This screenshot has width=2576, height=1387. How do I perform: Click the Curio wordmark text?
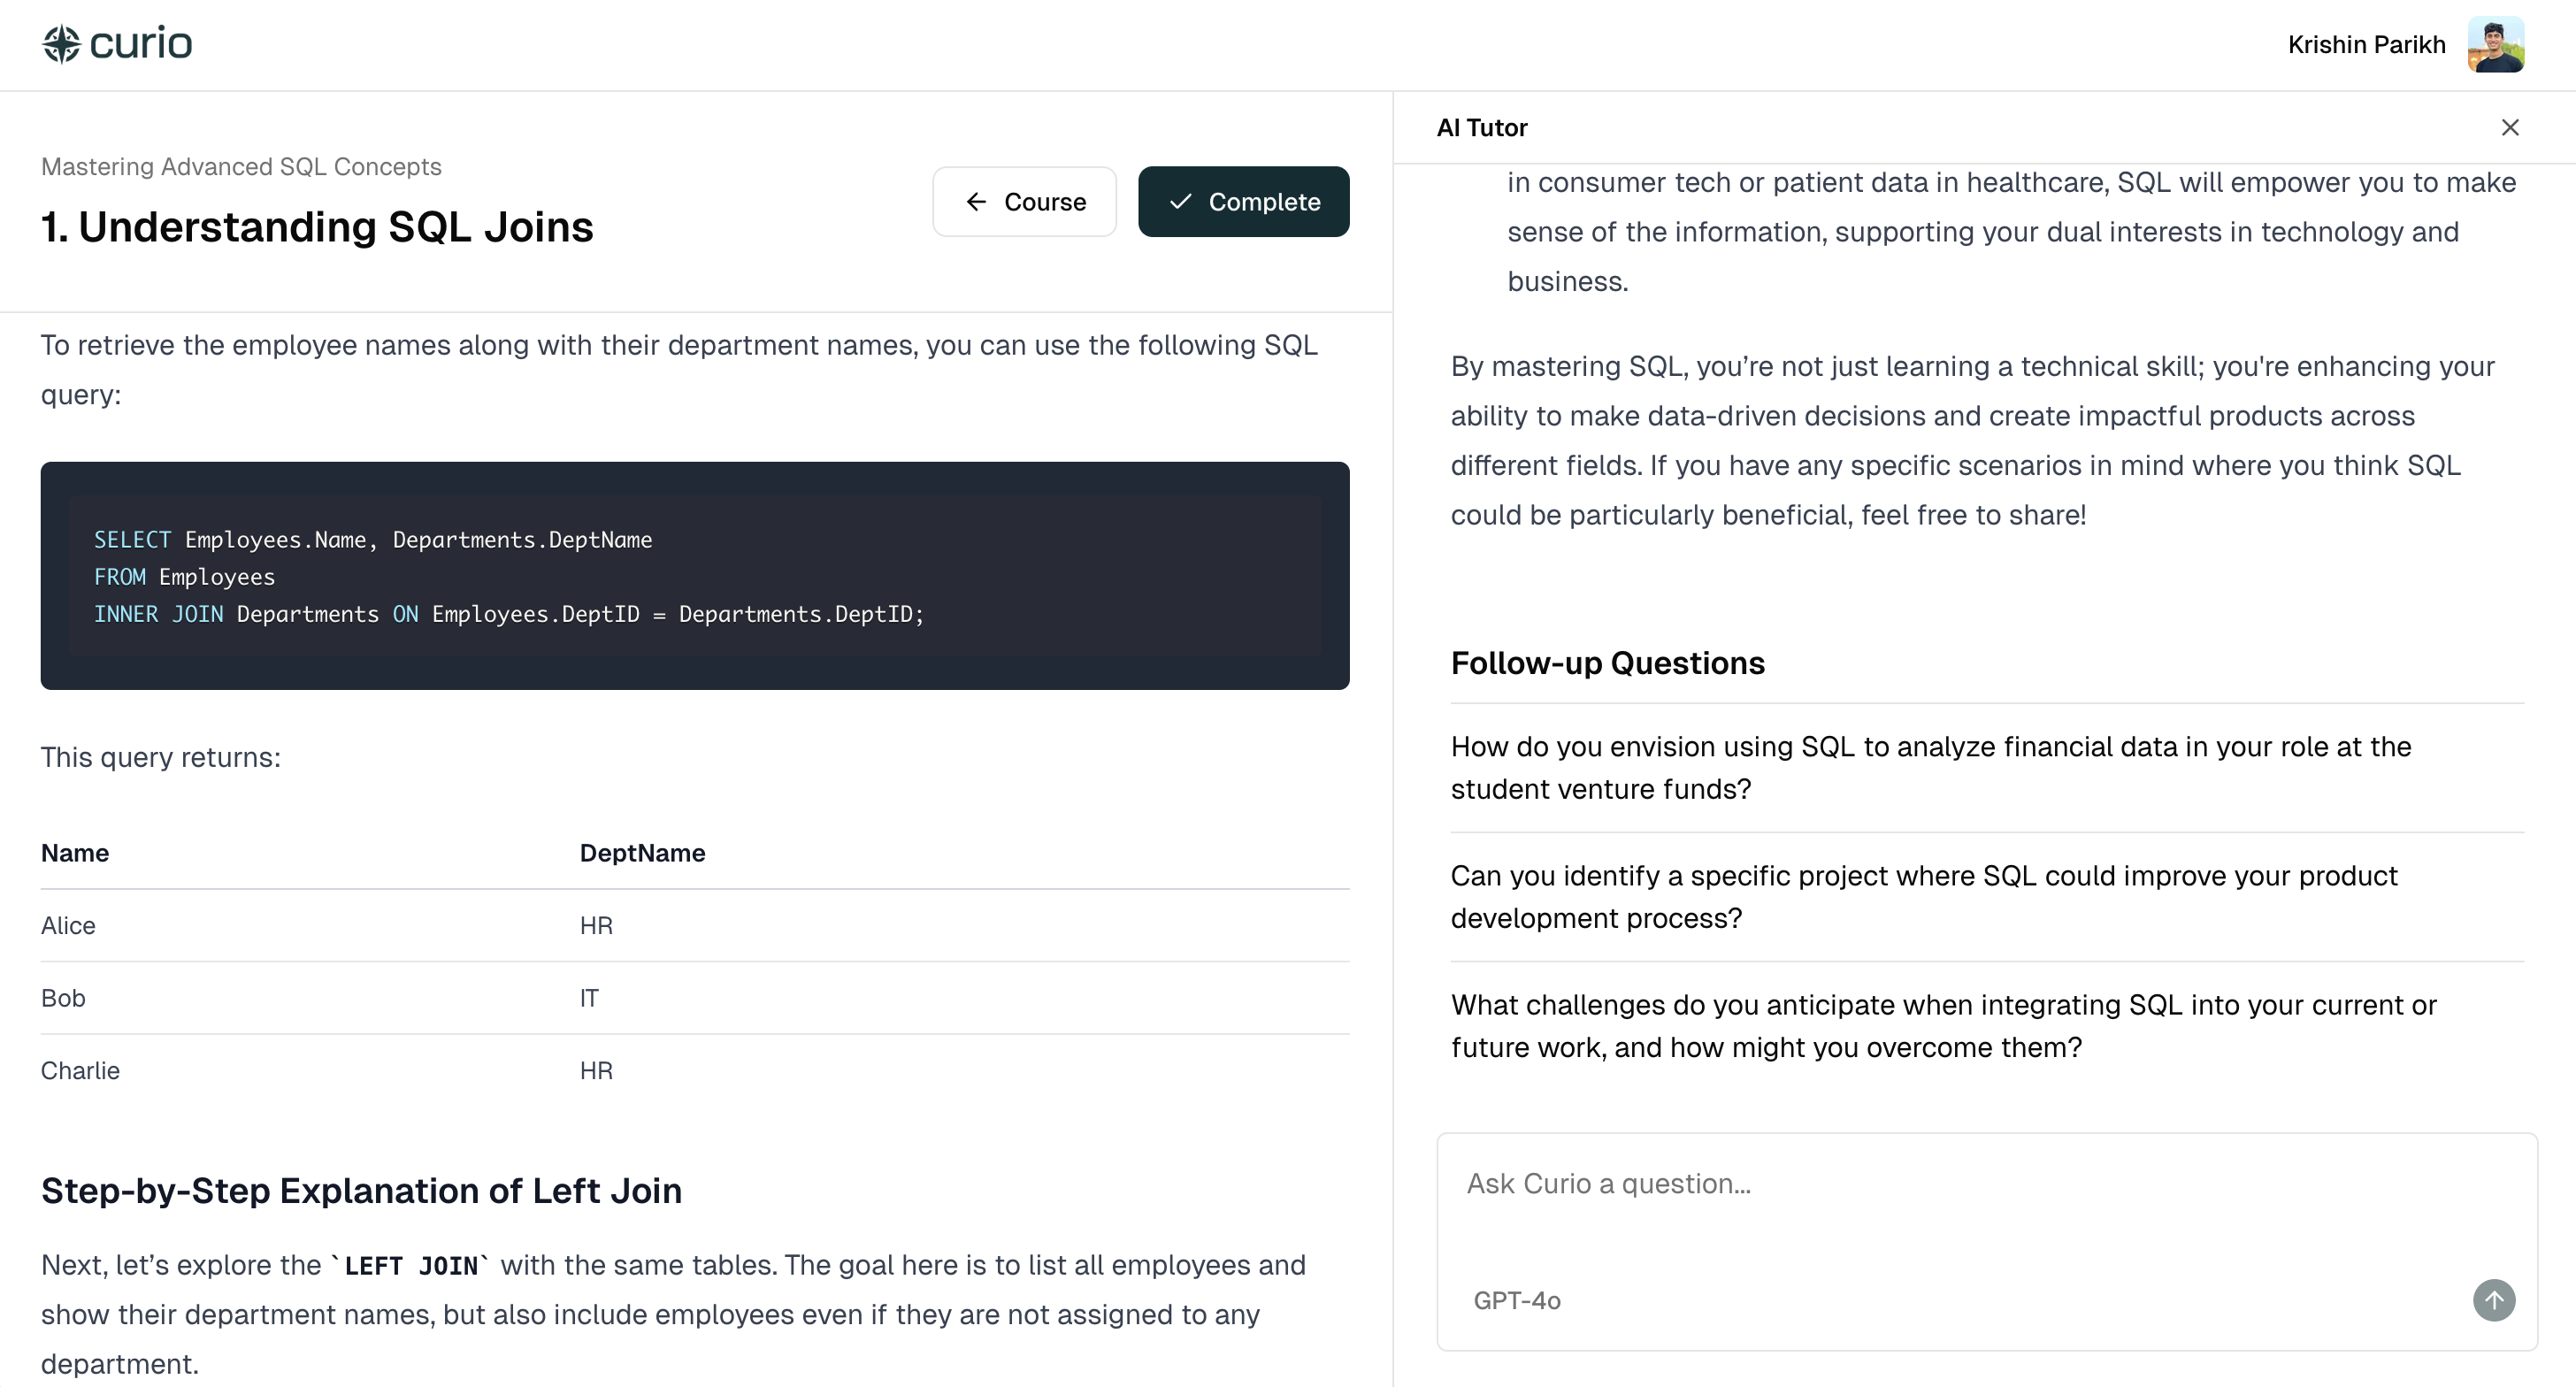coord(140,44)
